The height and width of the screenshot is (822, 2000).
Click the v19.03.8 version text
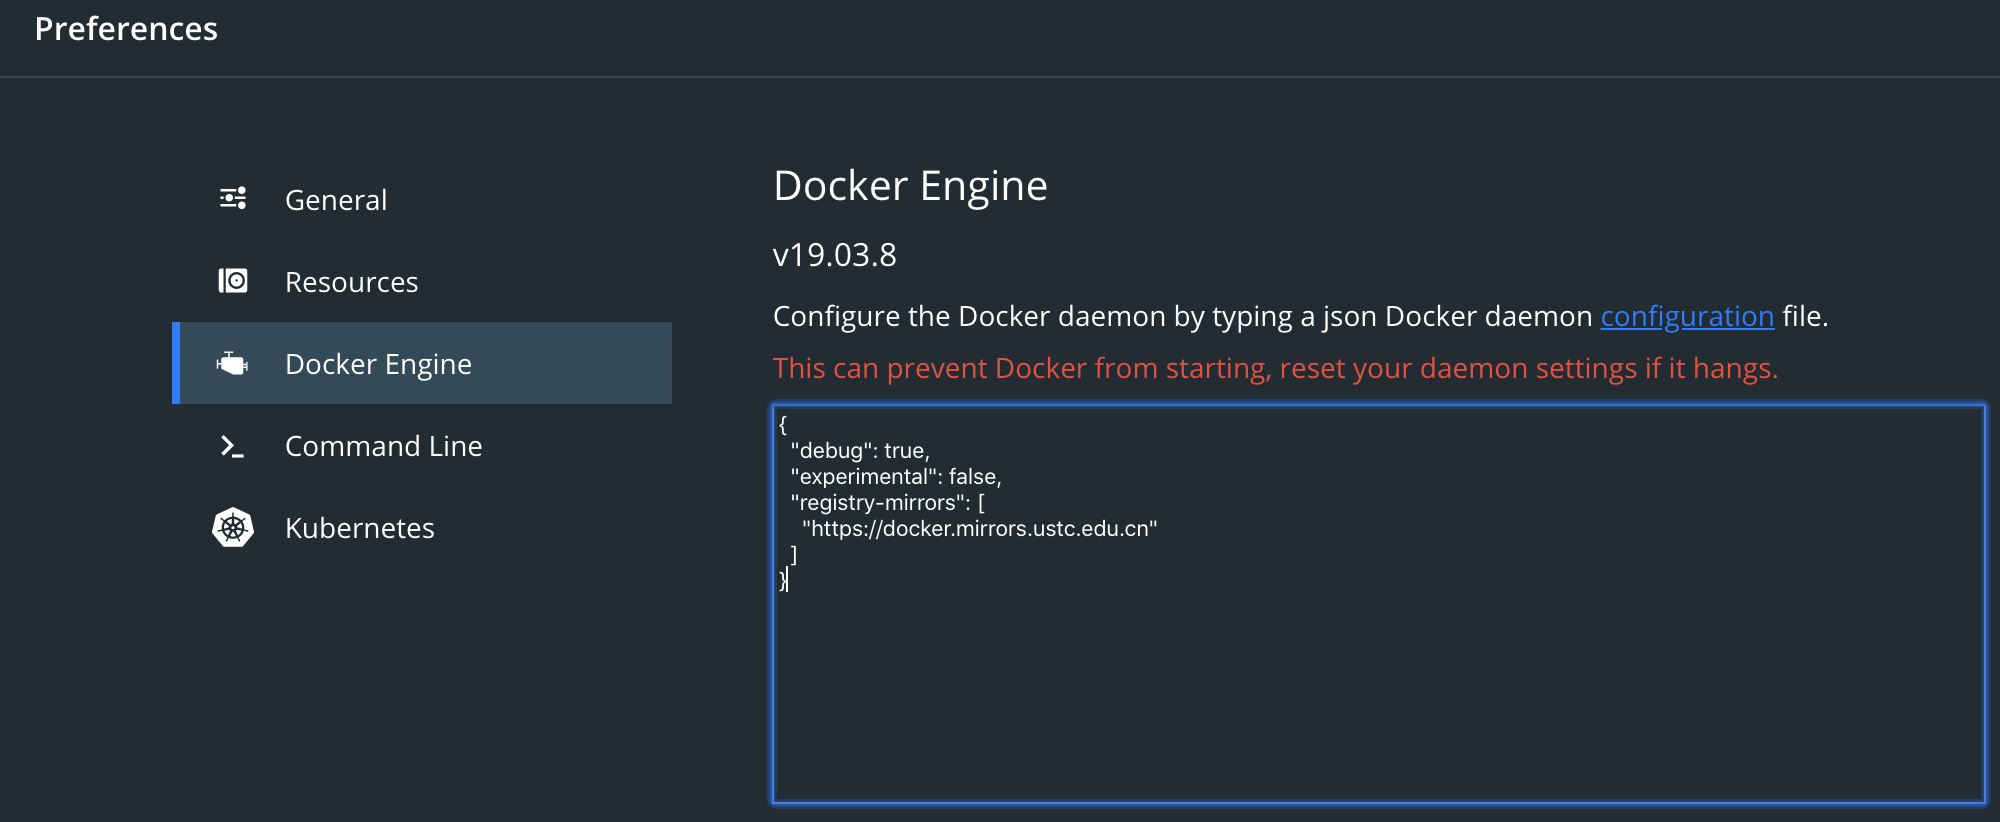point(835,255)
